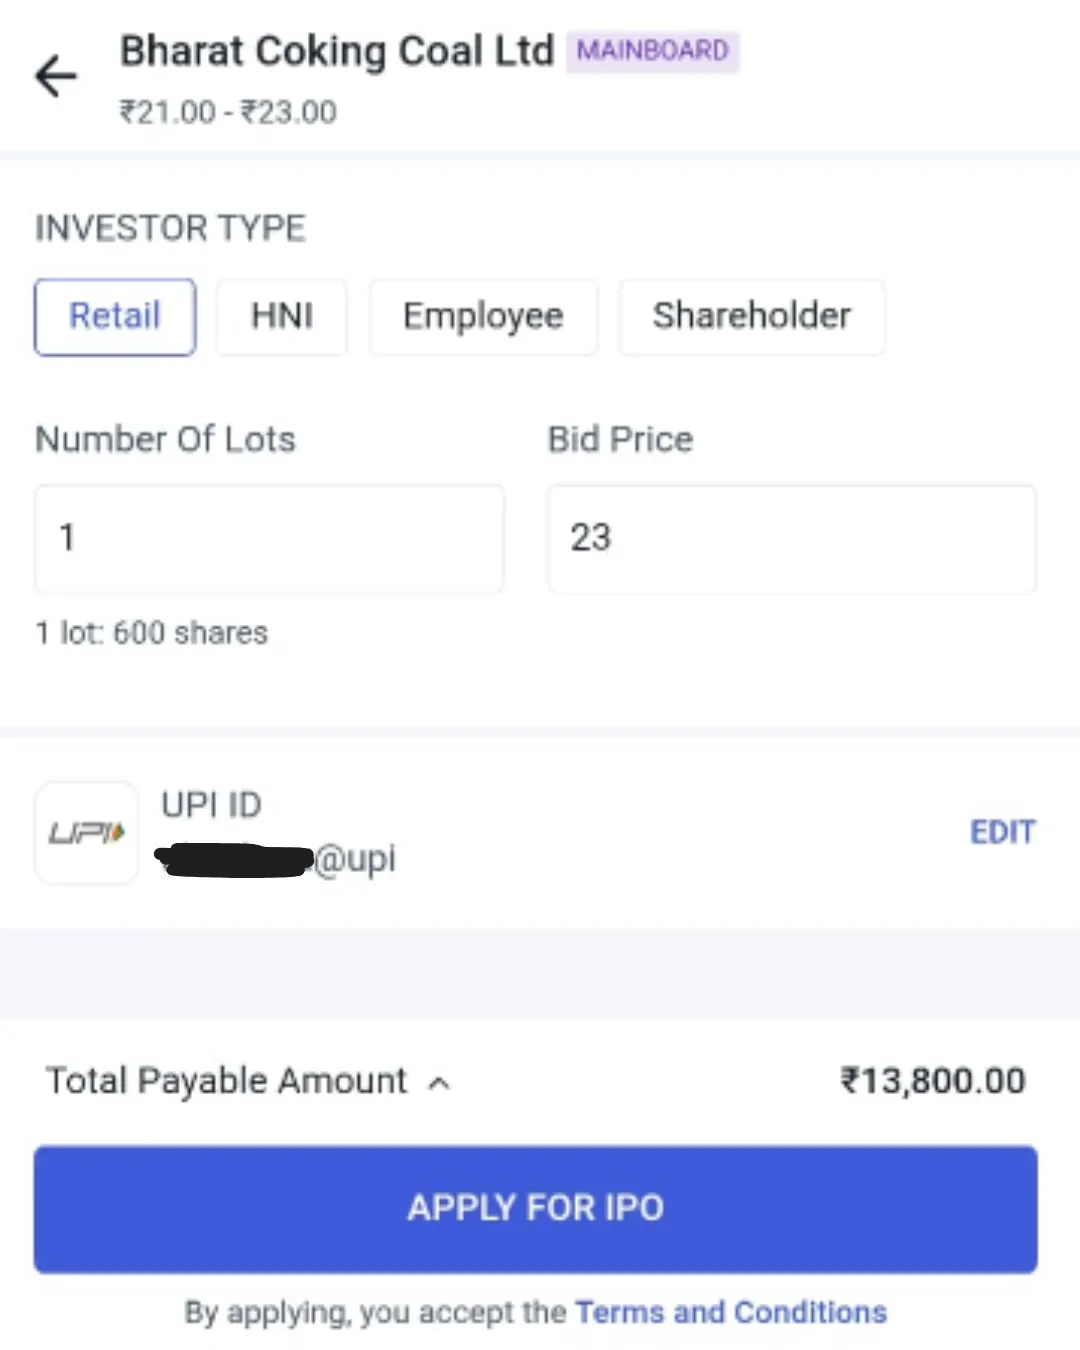Edit the UPI ID
The width and height of the screenshot is (1080, 1350).
point(1002,832)
